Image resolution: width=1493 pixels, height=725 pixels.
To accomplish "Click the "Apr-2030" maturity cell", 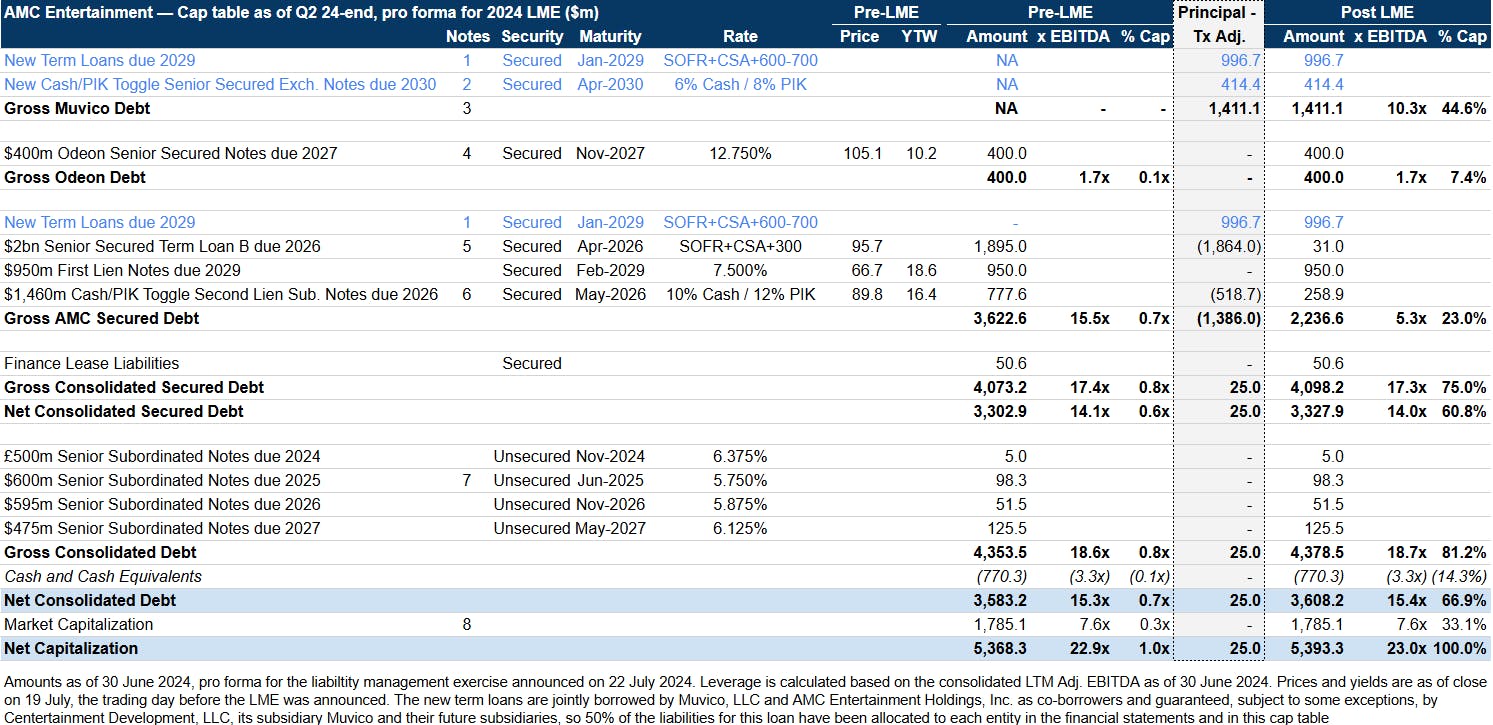I will [x=610, y=84].
